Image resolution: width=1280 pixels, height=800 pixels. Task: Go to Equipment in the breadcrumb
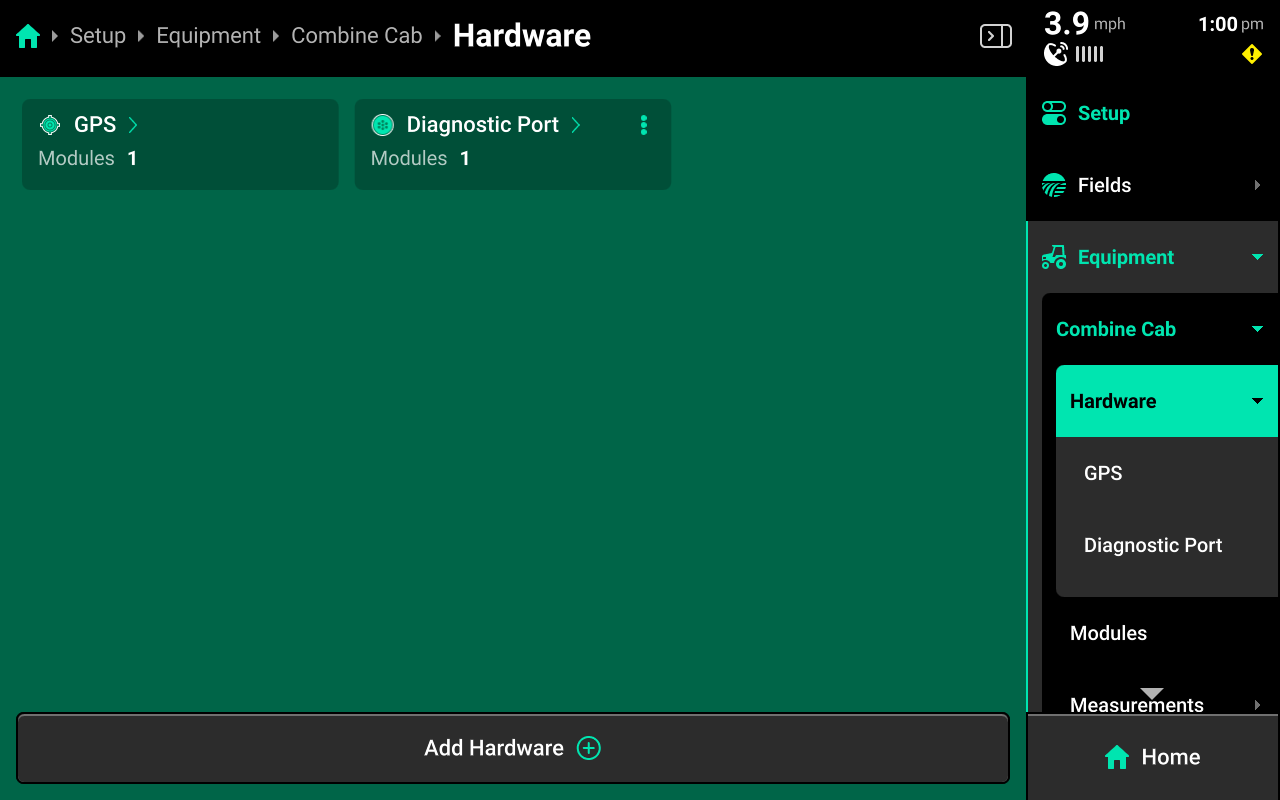pos(208,36)
